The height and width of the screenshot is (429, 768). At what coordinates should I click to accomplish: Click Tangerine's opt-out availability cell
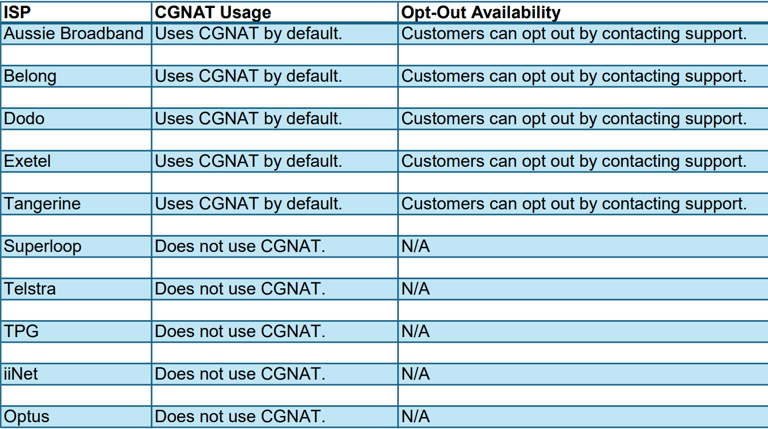(x=582, y=204)
